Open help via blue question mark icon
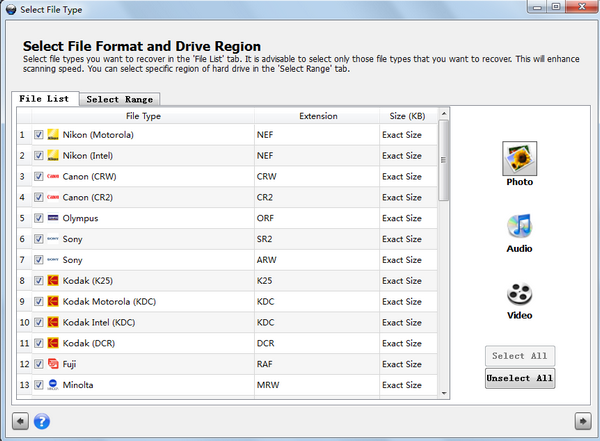 coord(42,421)
